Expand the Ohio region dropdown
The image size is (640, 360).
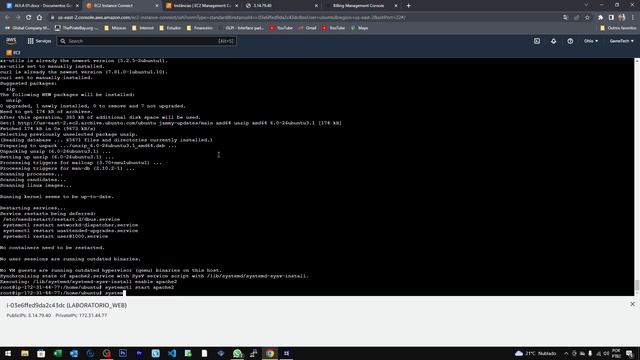(591, 41)
